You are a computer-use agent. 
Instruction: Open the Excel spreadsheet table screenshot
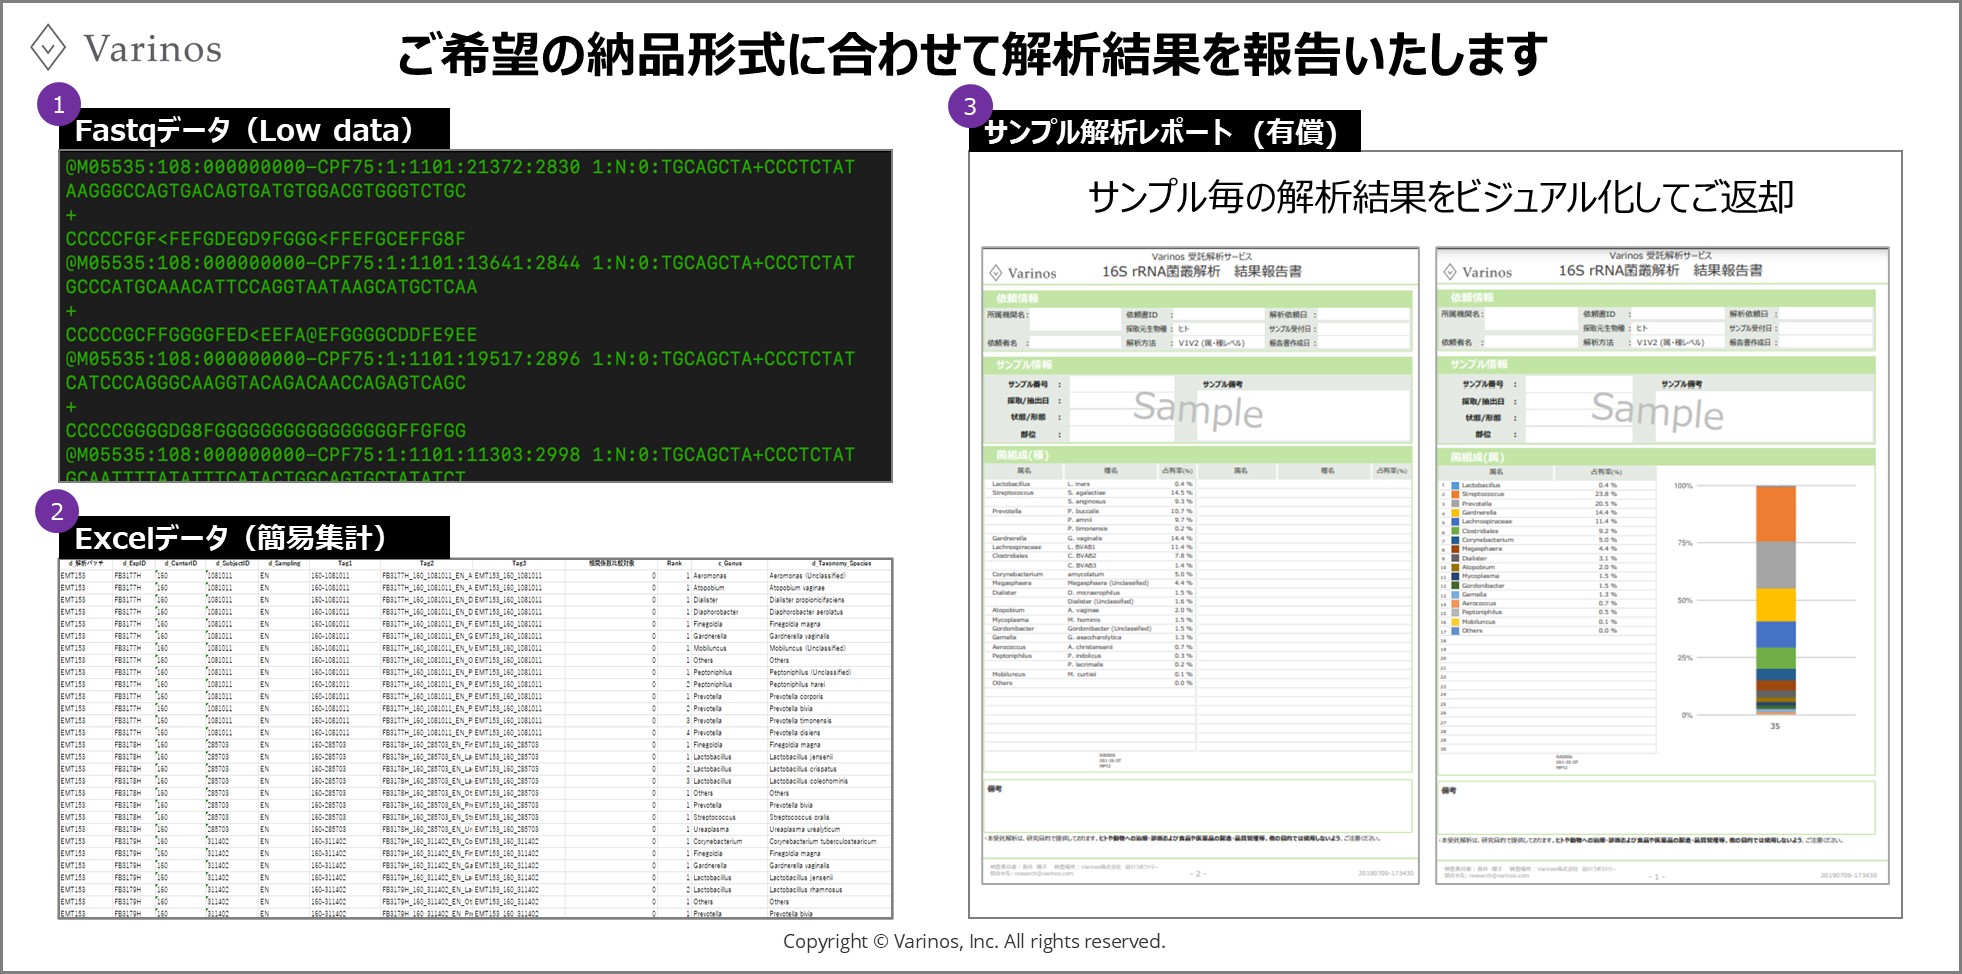coord(475,738)
